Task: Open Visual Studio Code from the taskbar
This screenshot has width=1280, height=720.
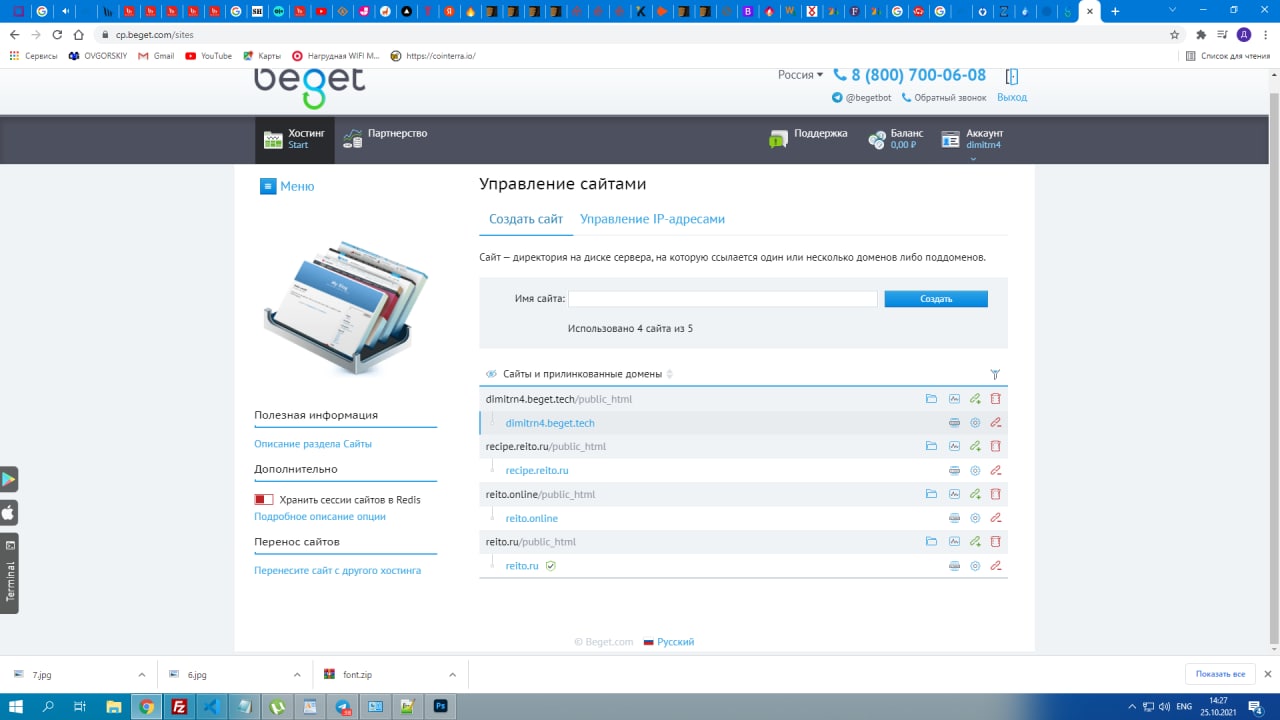Action: (x=211, y=706)
